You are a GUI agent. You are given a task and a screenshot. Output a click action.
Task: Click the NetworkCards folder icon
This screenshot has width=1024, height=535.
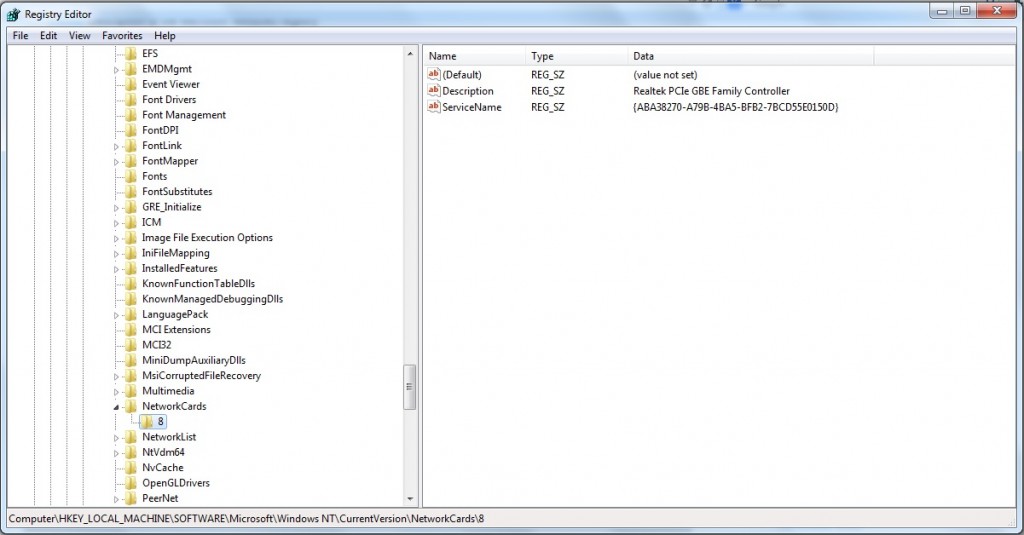click(x=131, y=407)
